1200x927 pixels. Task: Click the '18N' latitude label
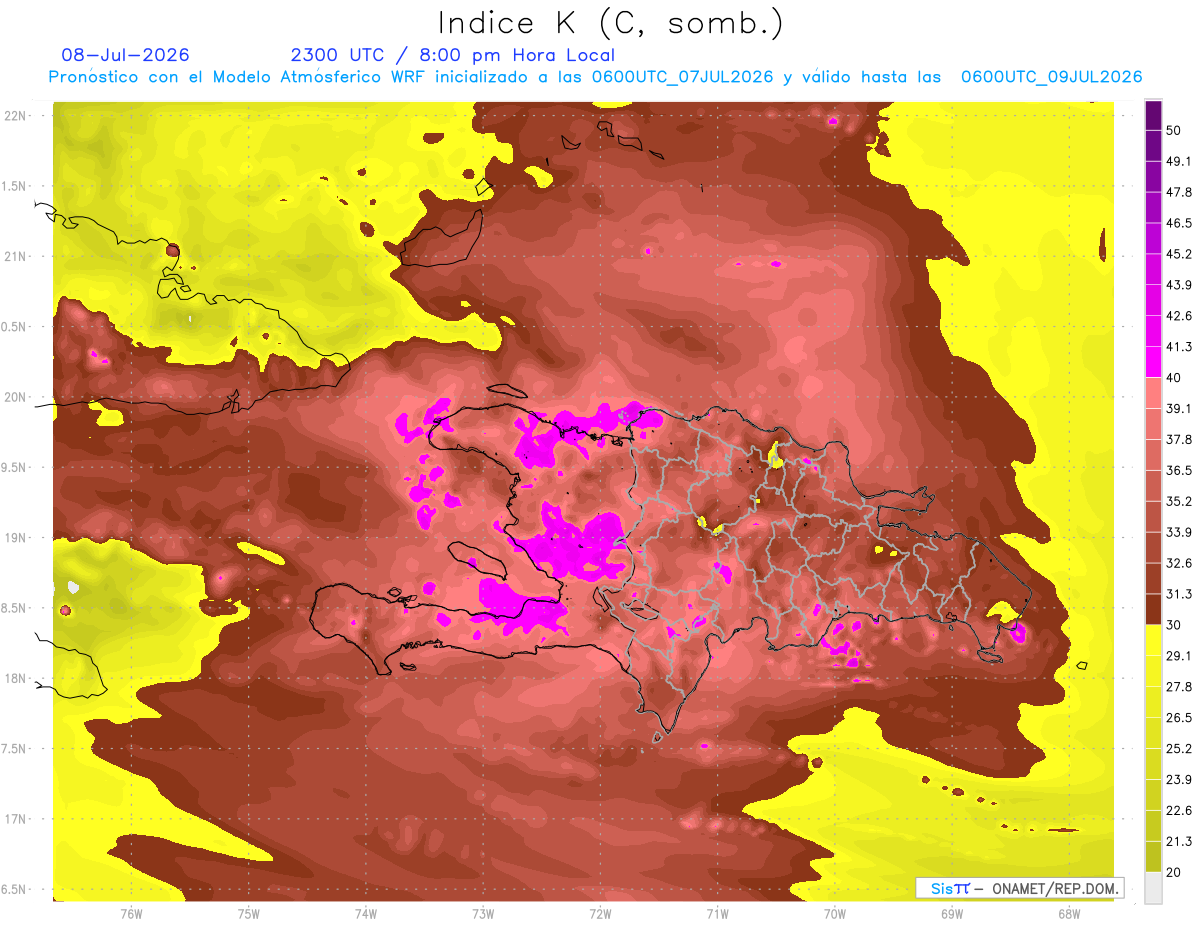tap(15, 679)
